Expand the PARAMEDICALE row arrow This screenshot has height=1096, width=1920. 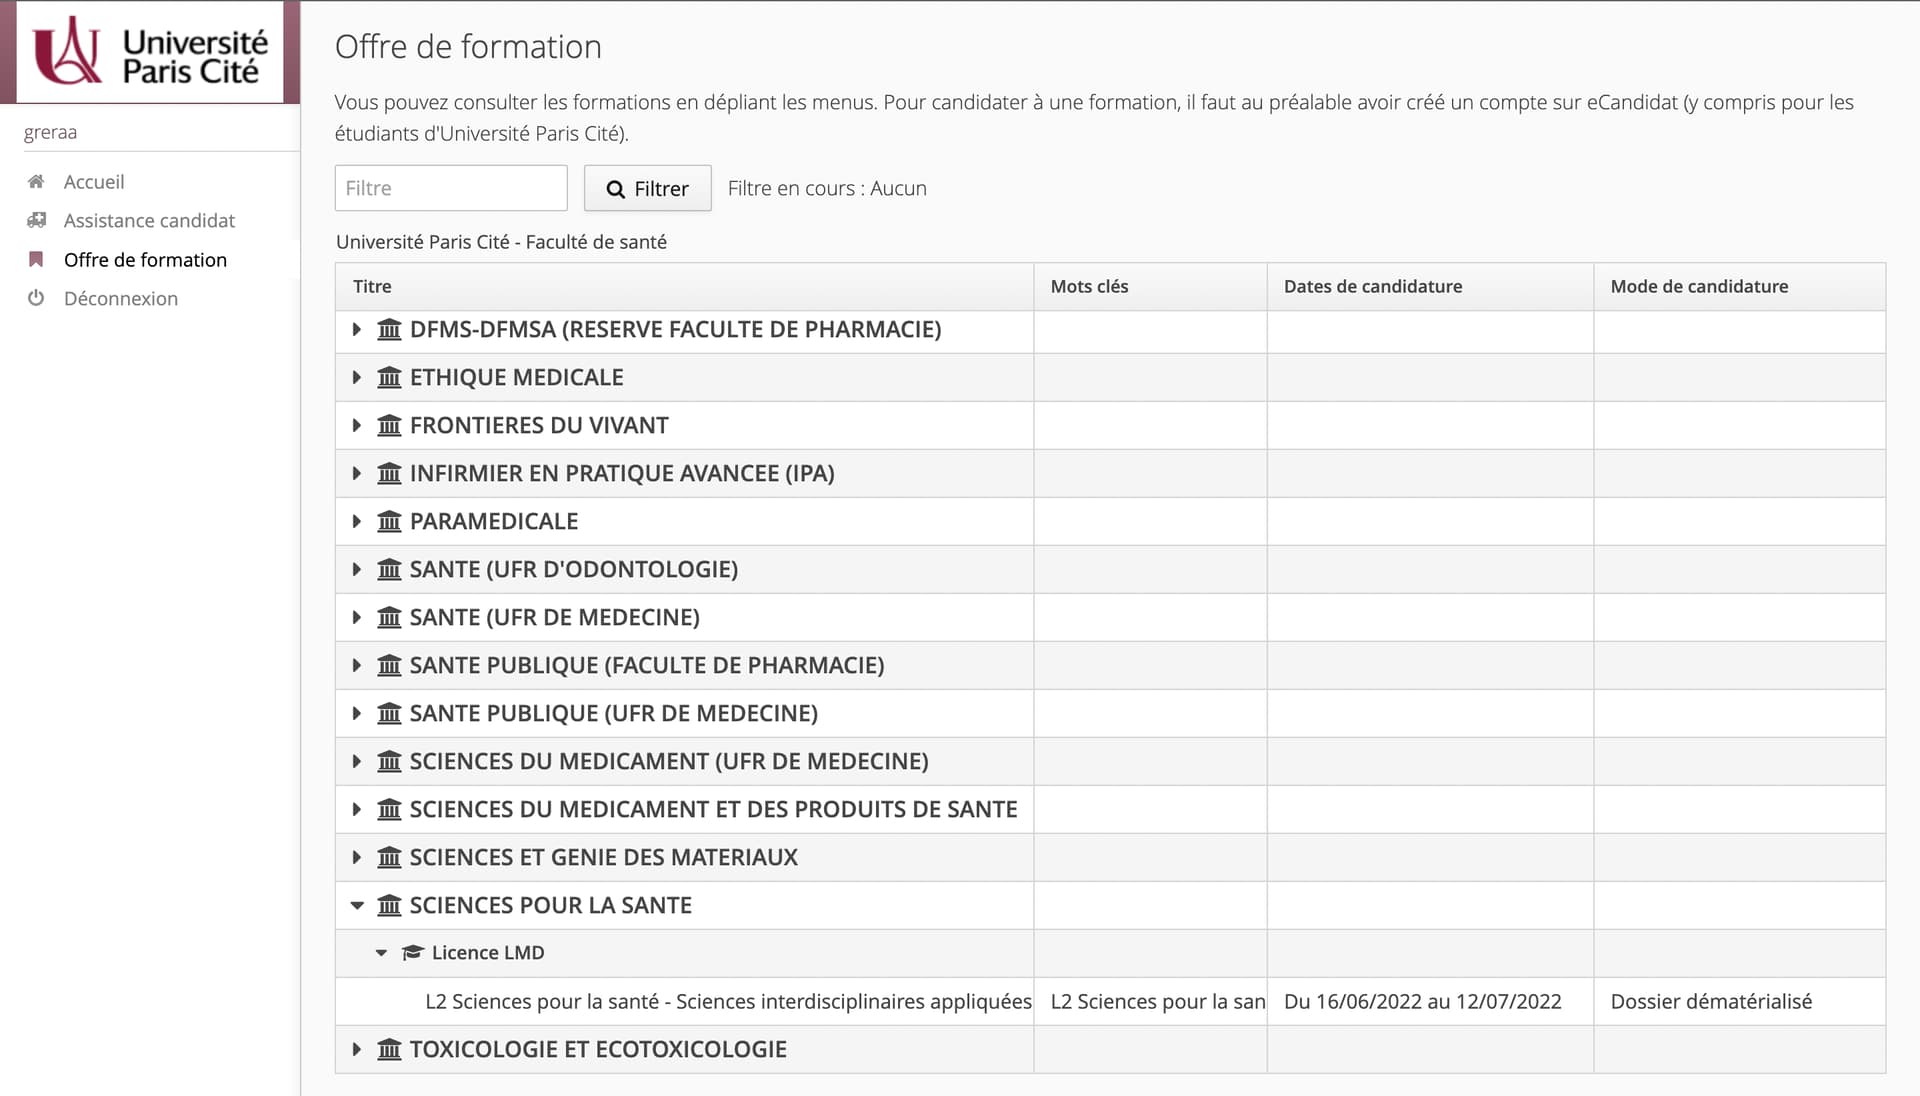click(x=356, y=521)
